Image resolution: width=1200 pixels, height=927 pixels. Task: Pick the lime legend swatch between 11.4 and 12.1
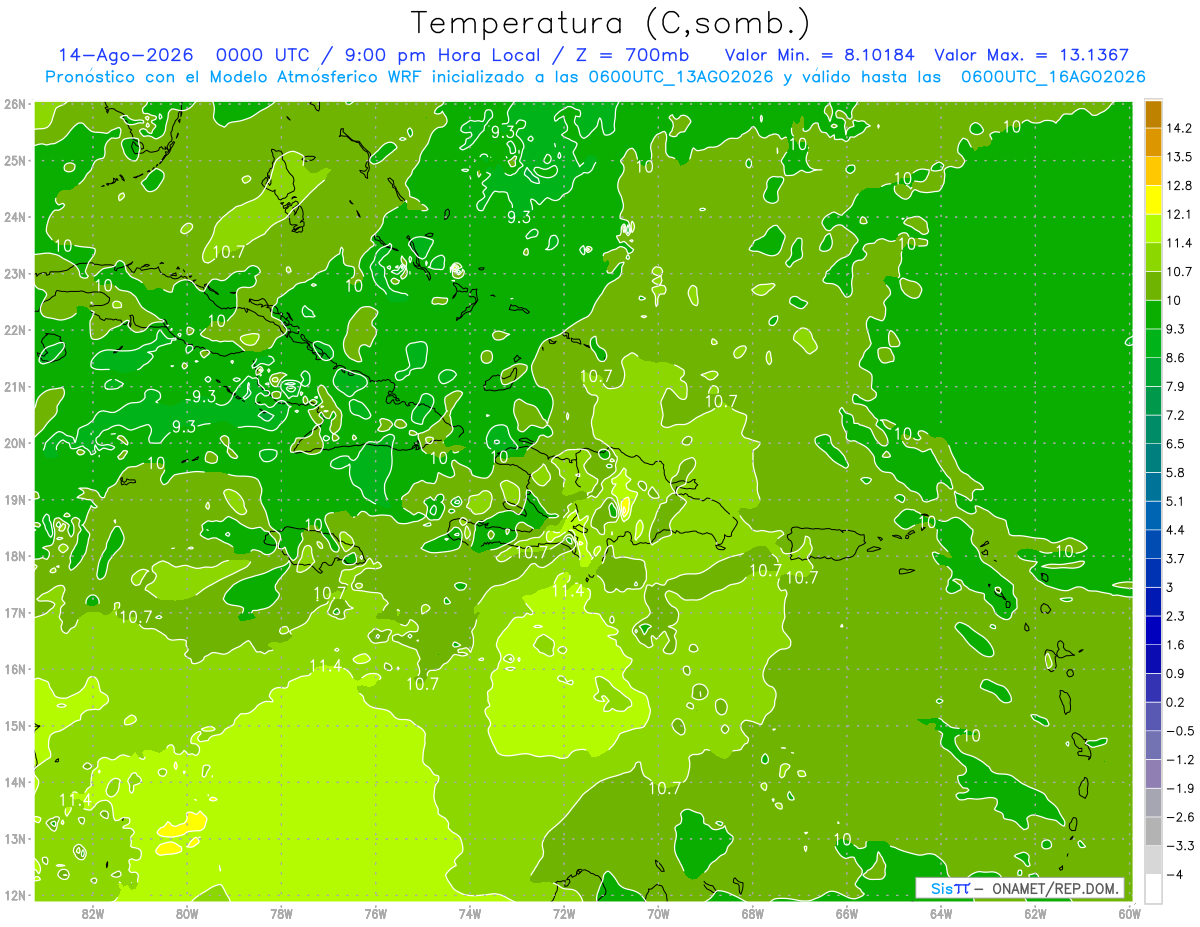1153,228
